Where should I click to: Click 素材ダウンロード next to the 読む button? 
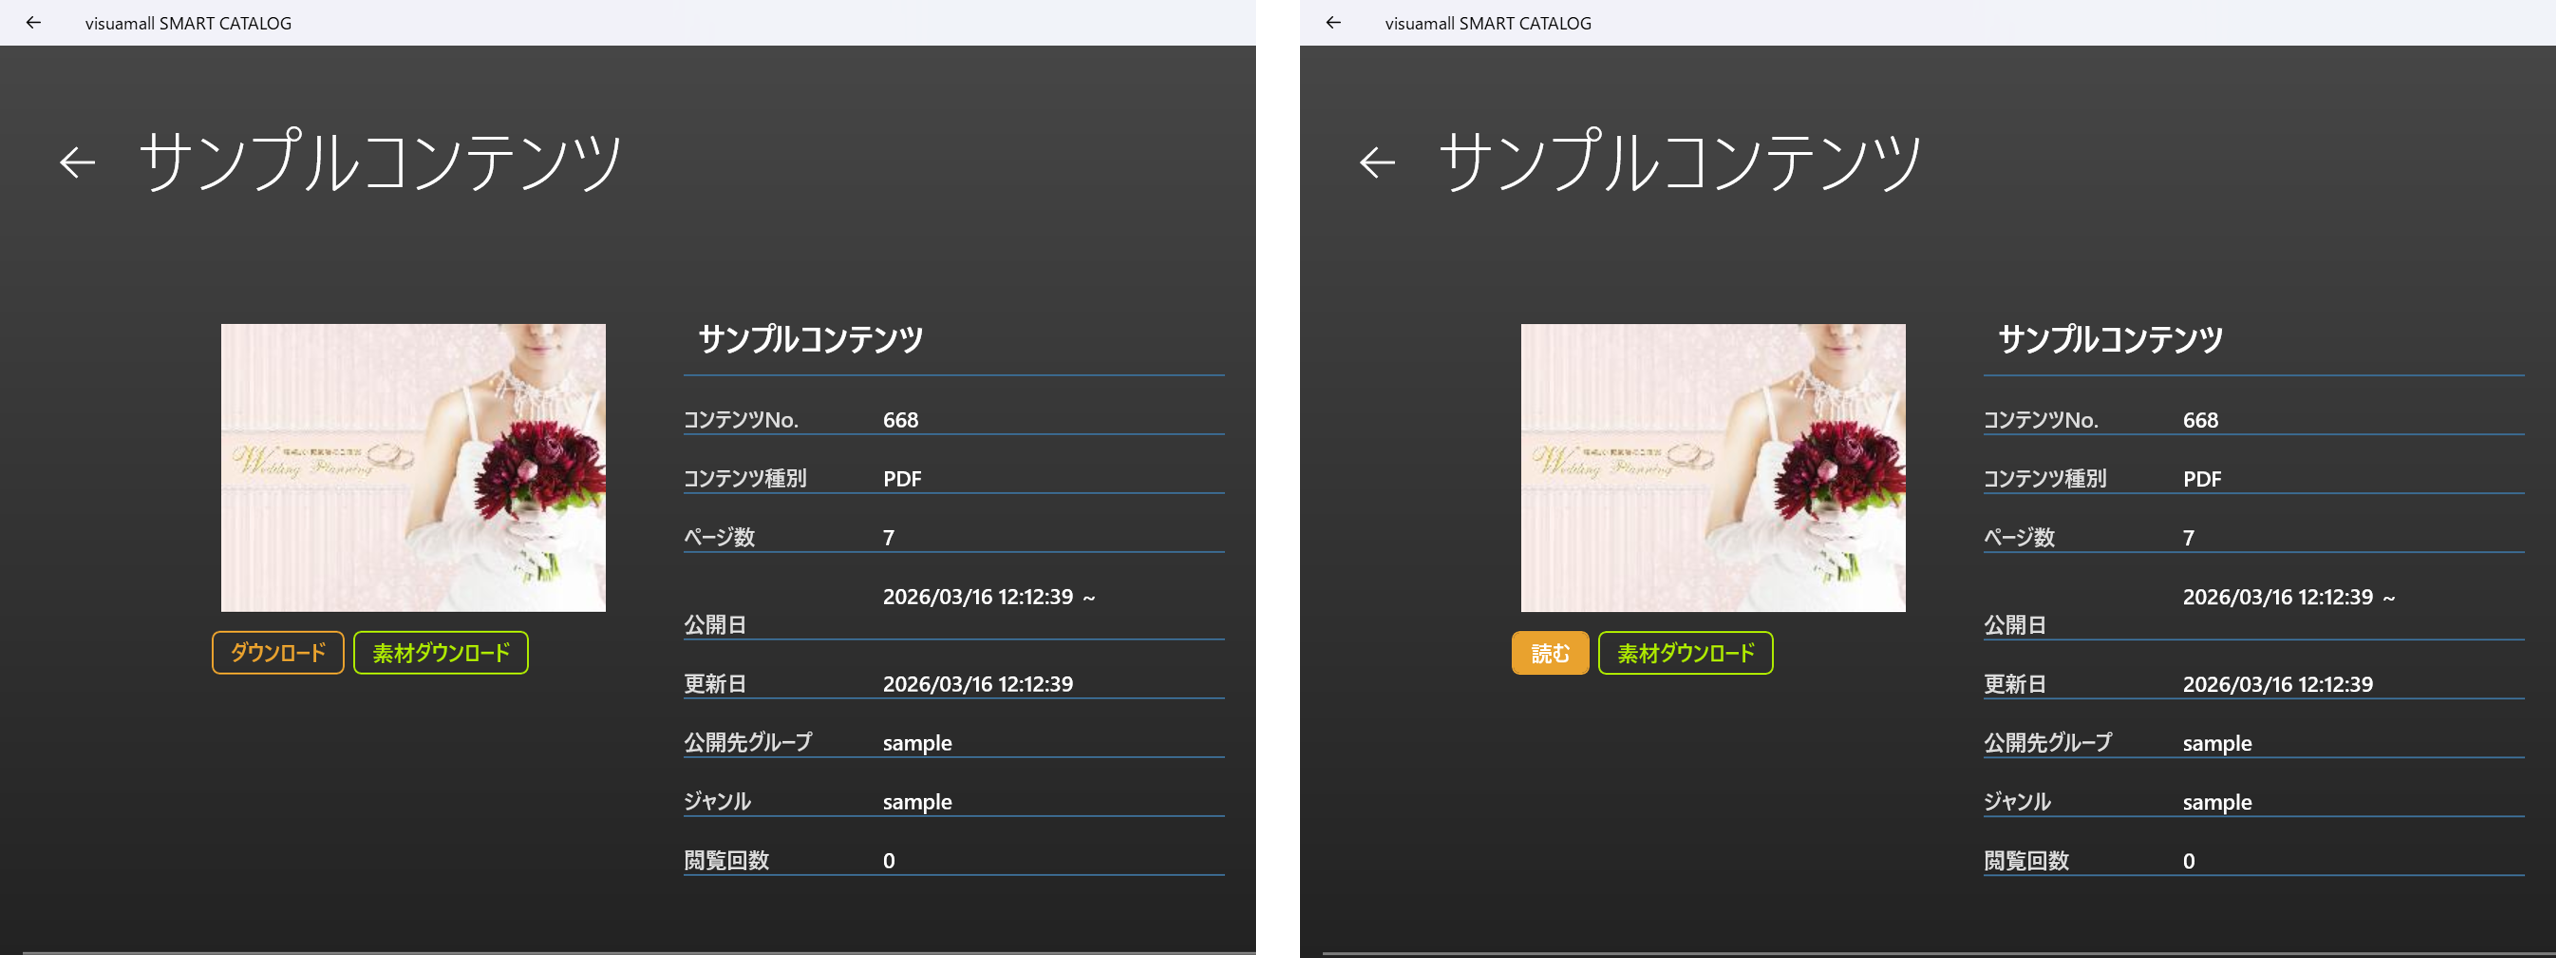pos(1685,653)
